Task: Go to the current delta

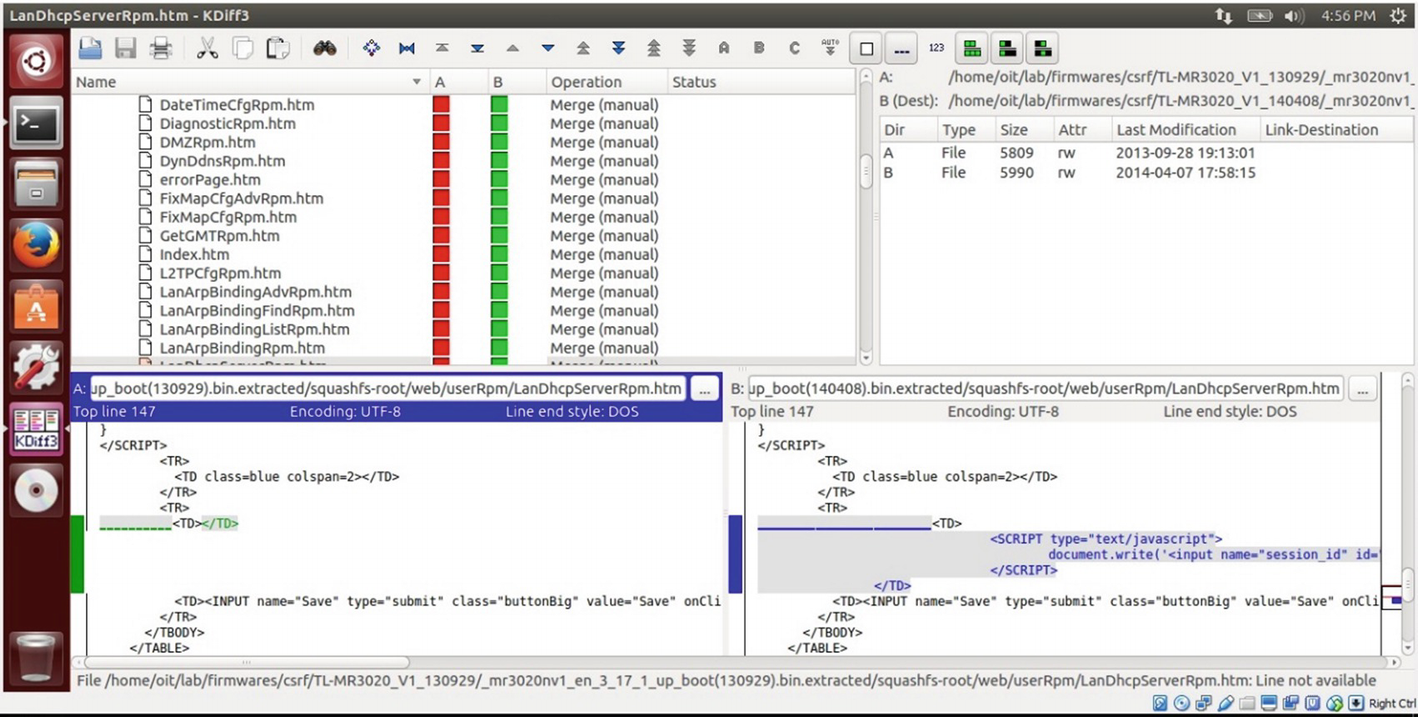Action: (371, 48)
